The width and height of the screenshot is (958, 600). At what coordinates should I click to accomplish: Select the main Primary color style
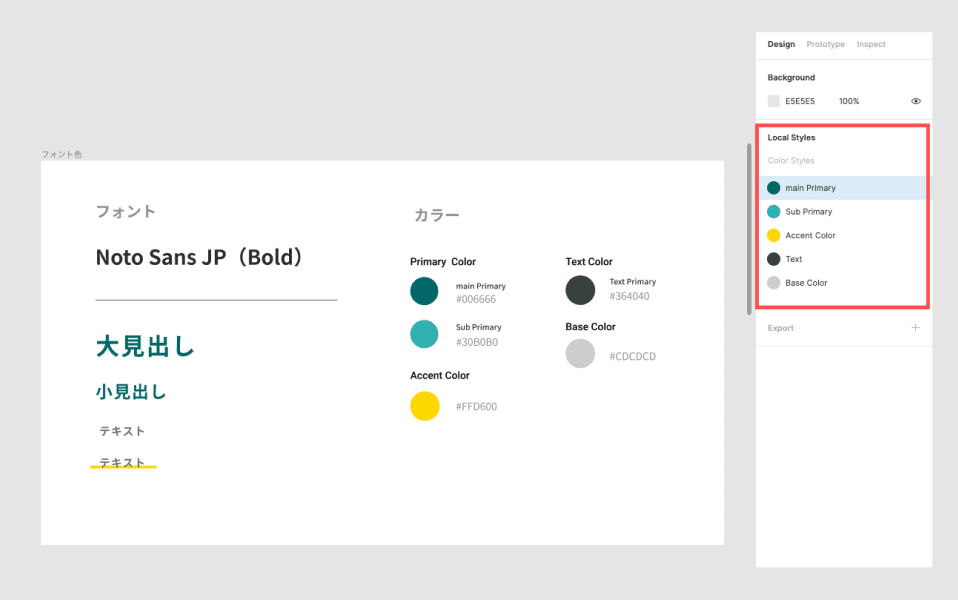click(843, 188)
